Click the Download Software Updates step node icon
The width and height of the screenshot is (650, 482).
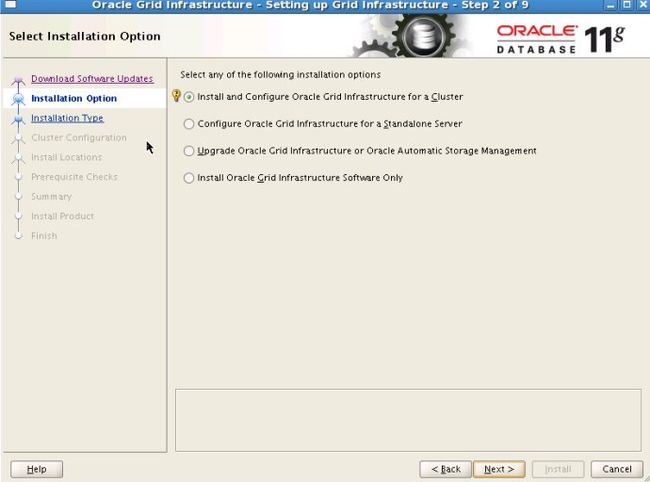[x=18, y=80]
